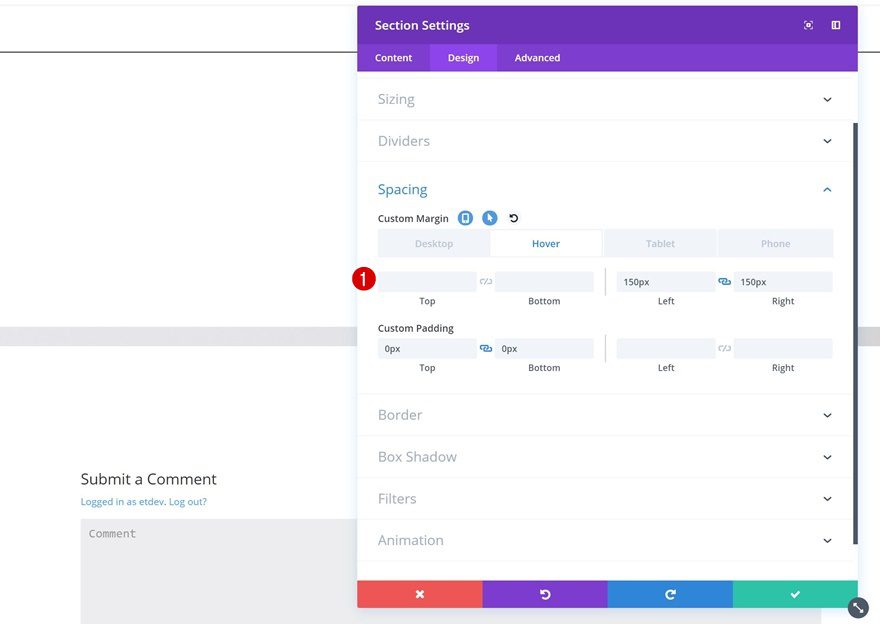Image resolution: width=880 pixels, height=624 pixels.
Task: Click the Custom Margin Top input field
Action: (x=427, y=282)
